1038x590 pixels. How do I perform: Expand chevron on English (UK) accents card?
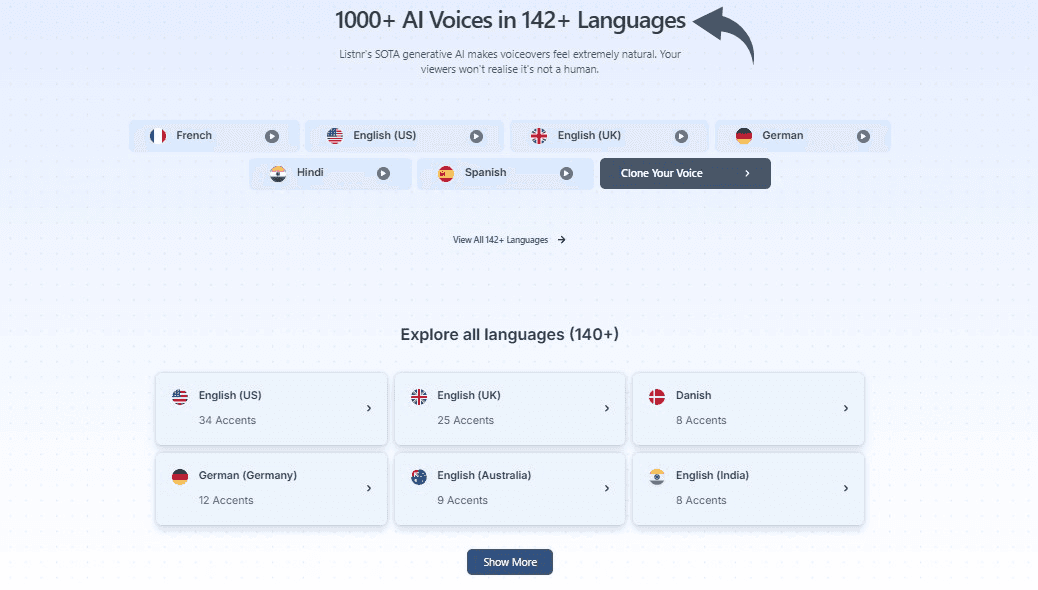[606, 409]
